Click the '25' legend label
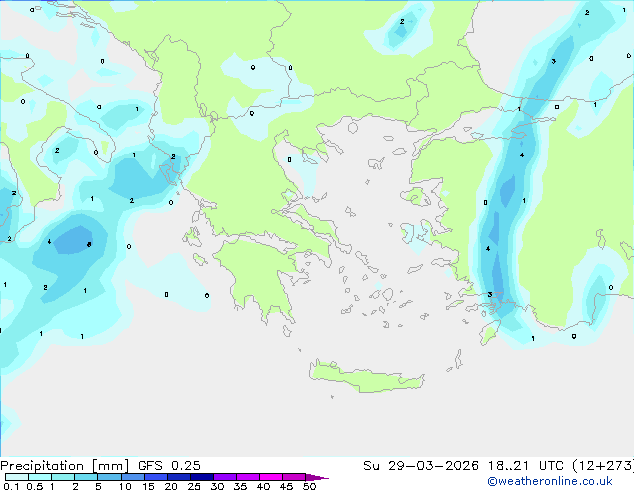The image size is (634, 490). coord(194,486)
